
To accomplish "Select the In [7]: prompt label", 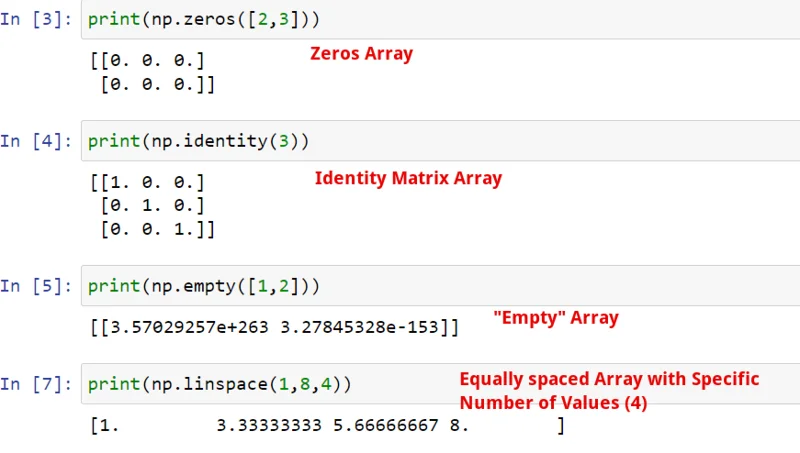I will (36, 384).
